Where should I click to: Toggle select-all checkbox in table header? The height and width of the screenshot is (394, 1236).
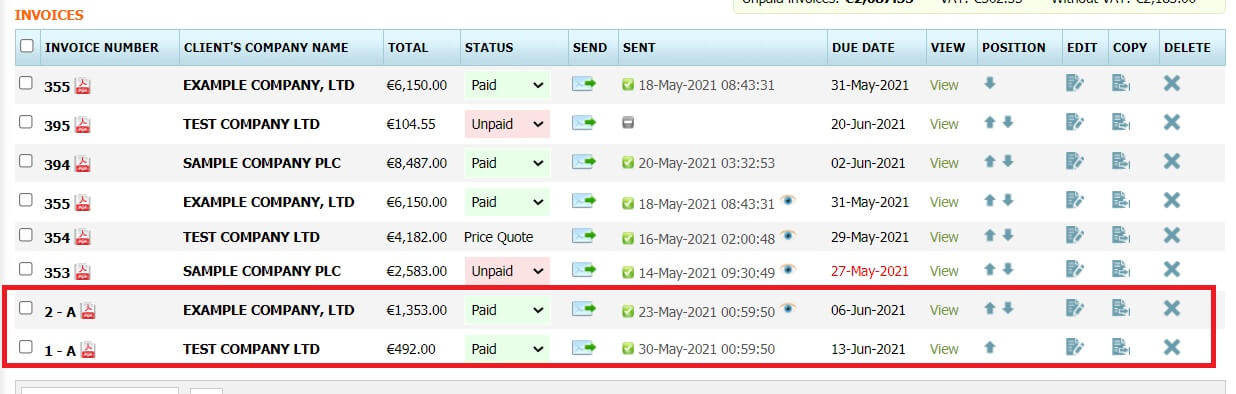tap(27, 46)
